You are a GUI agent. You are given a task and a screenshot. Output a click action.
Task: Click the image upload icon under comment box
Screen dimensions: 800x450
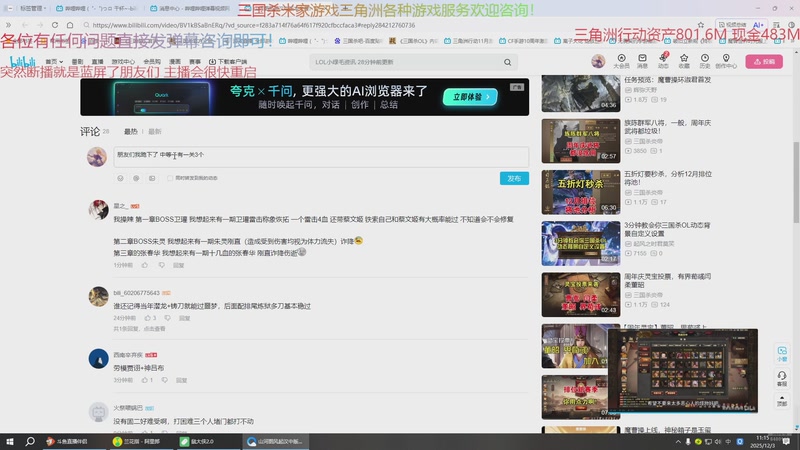pyautogui.click(x=152, y=178)
